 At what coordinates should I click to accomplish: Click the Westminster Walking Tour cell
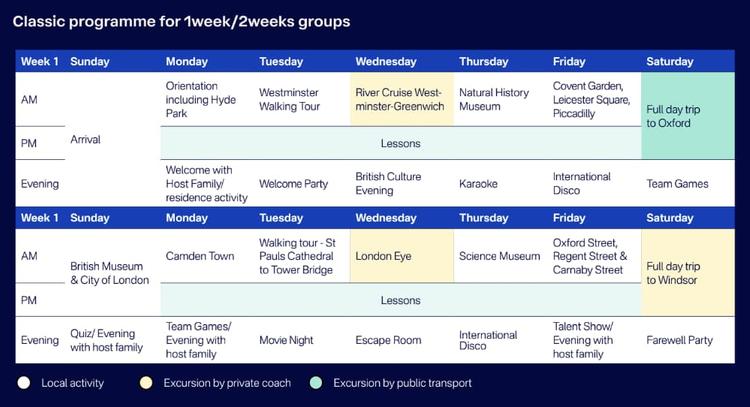tap(291, 99)
